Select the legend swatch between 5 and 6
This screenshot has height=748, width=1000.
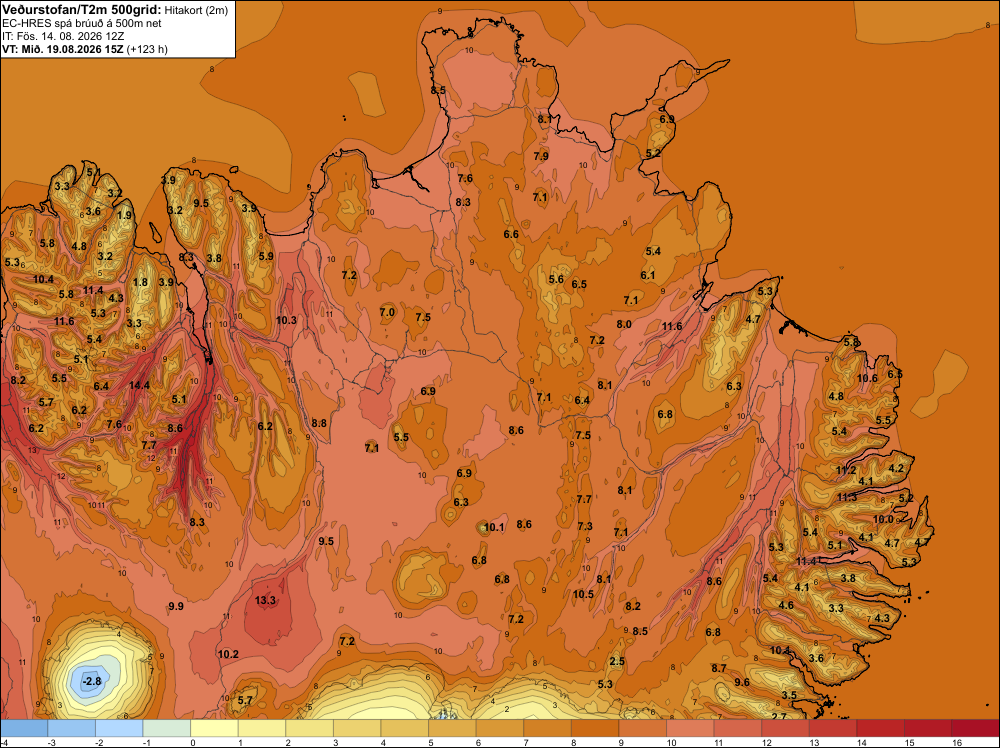[x=452, y=728]
